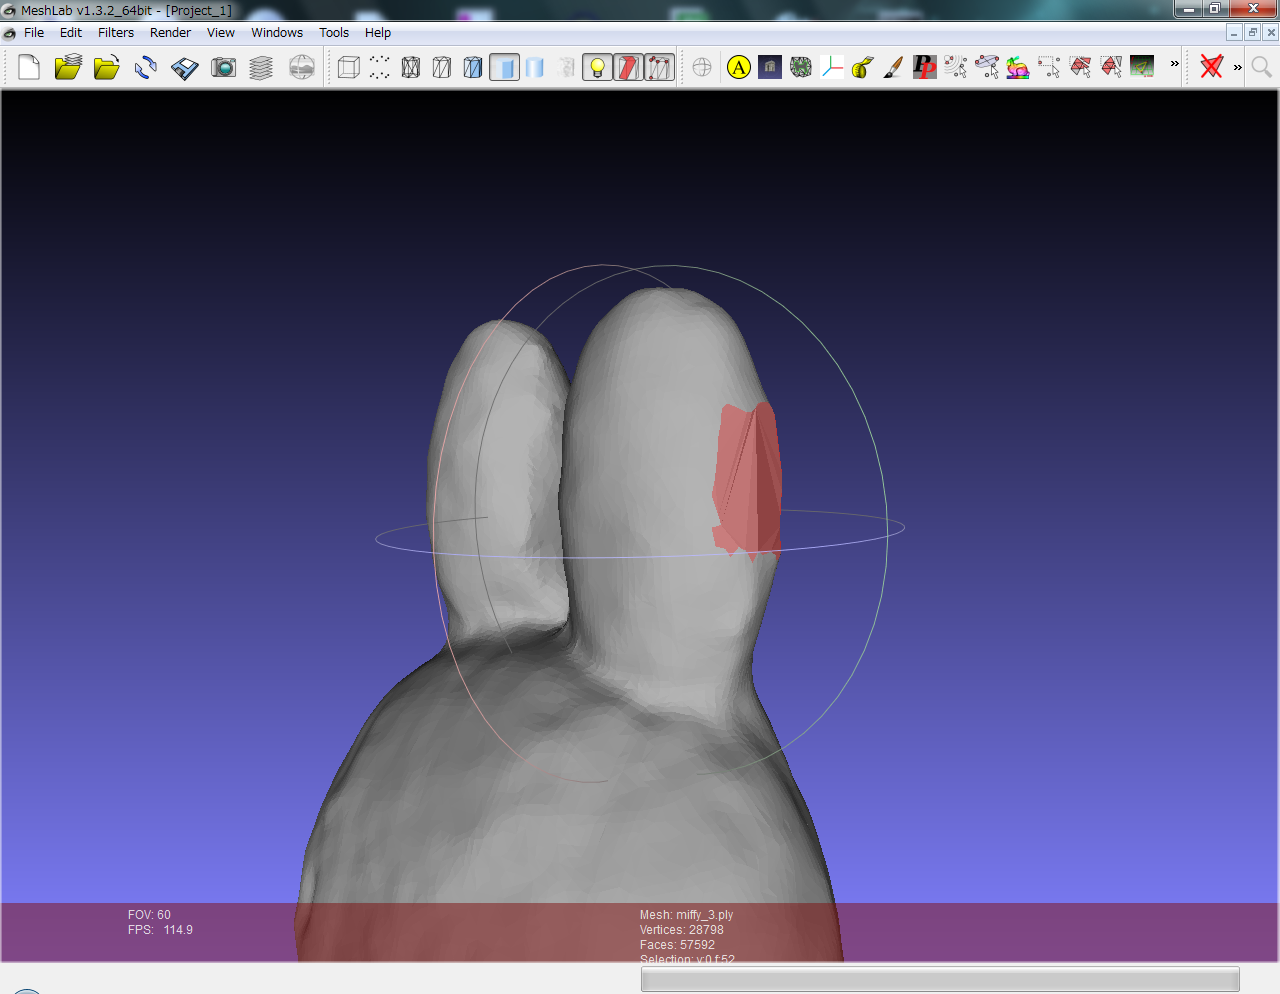Click the plane selection cursor tool
The image size is (1280, 994).
click(987, 67)
